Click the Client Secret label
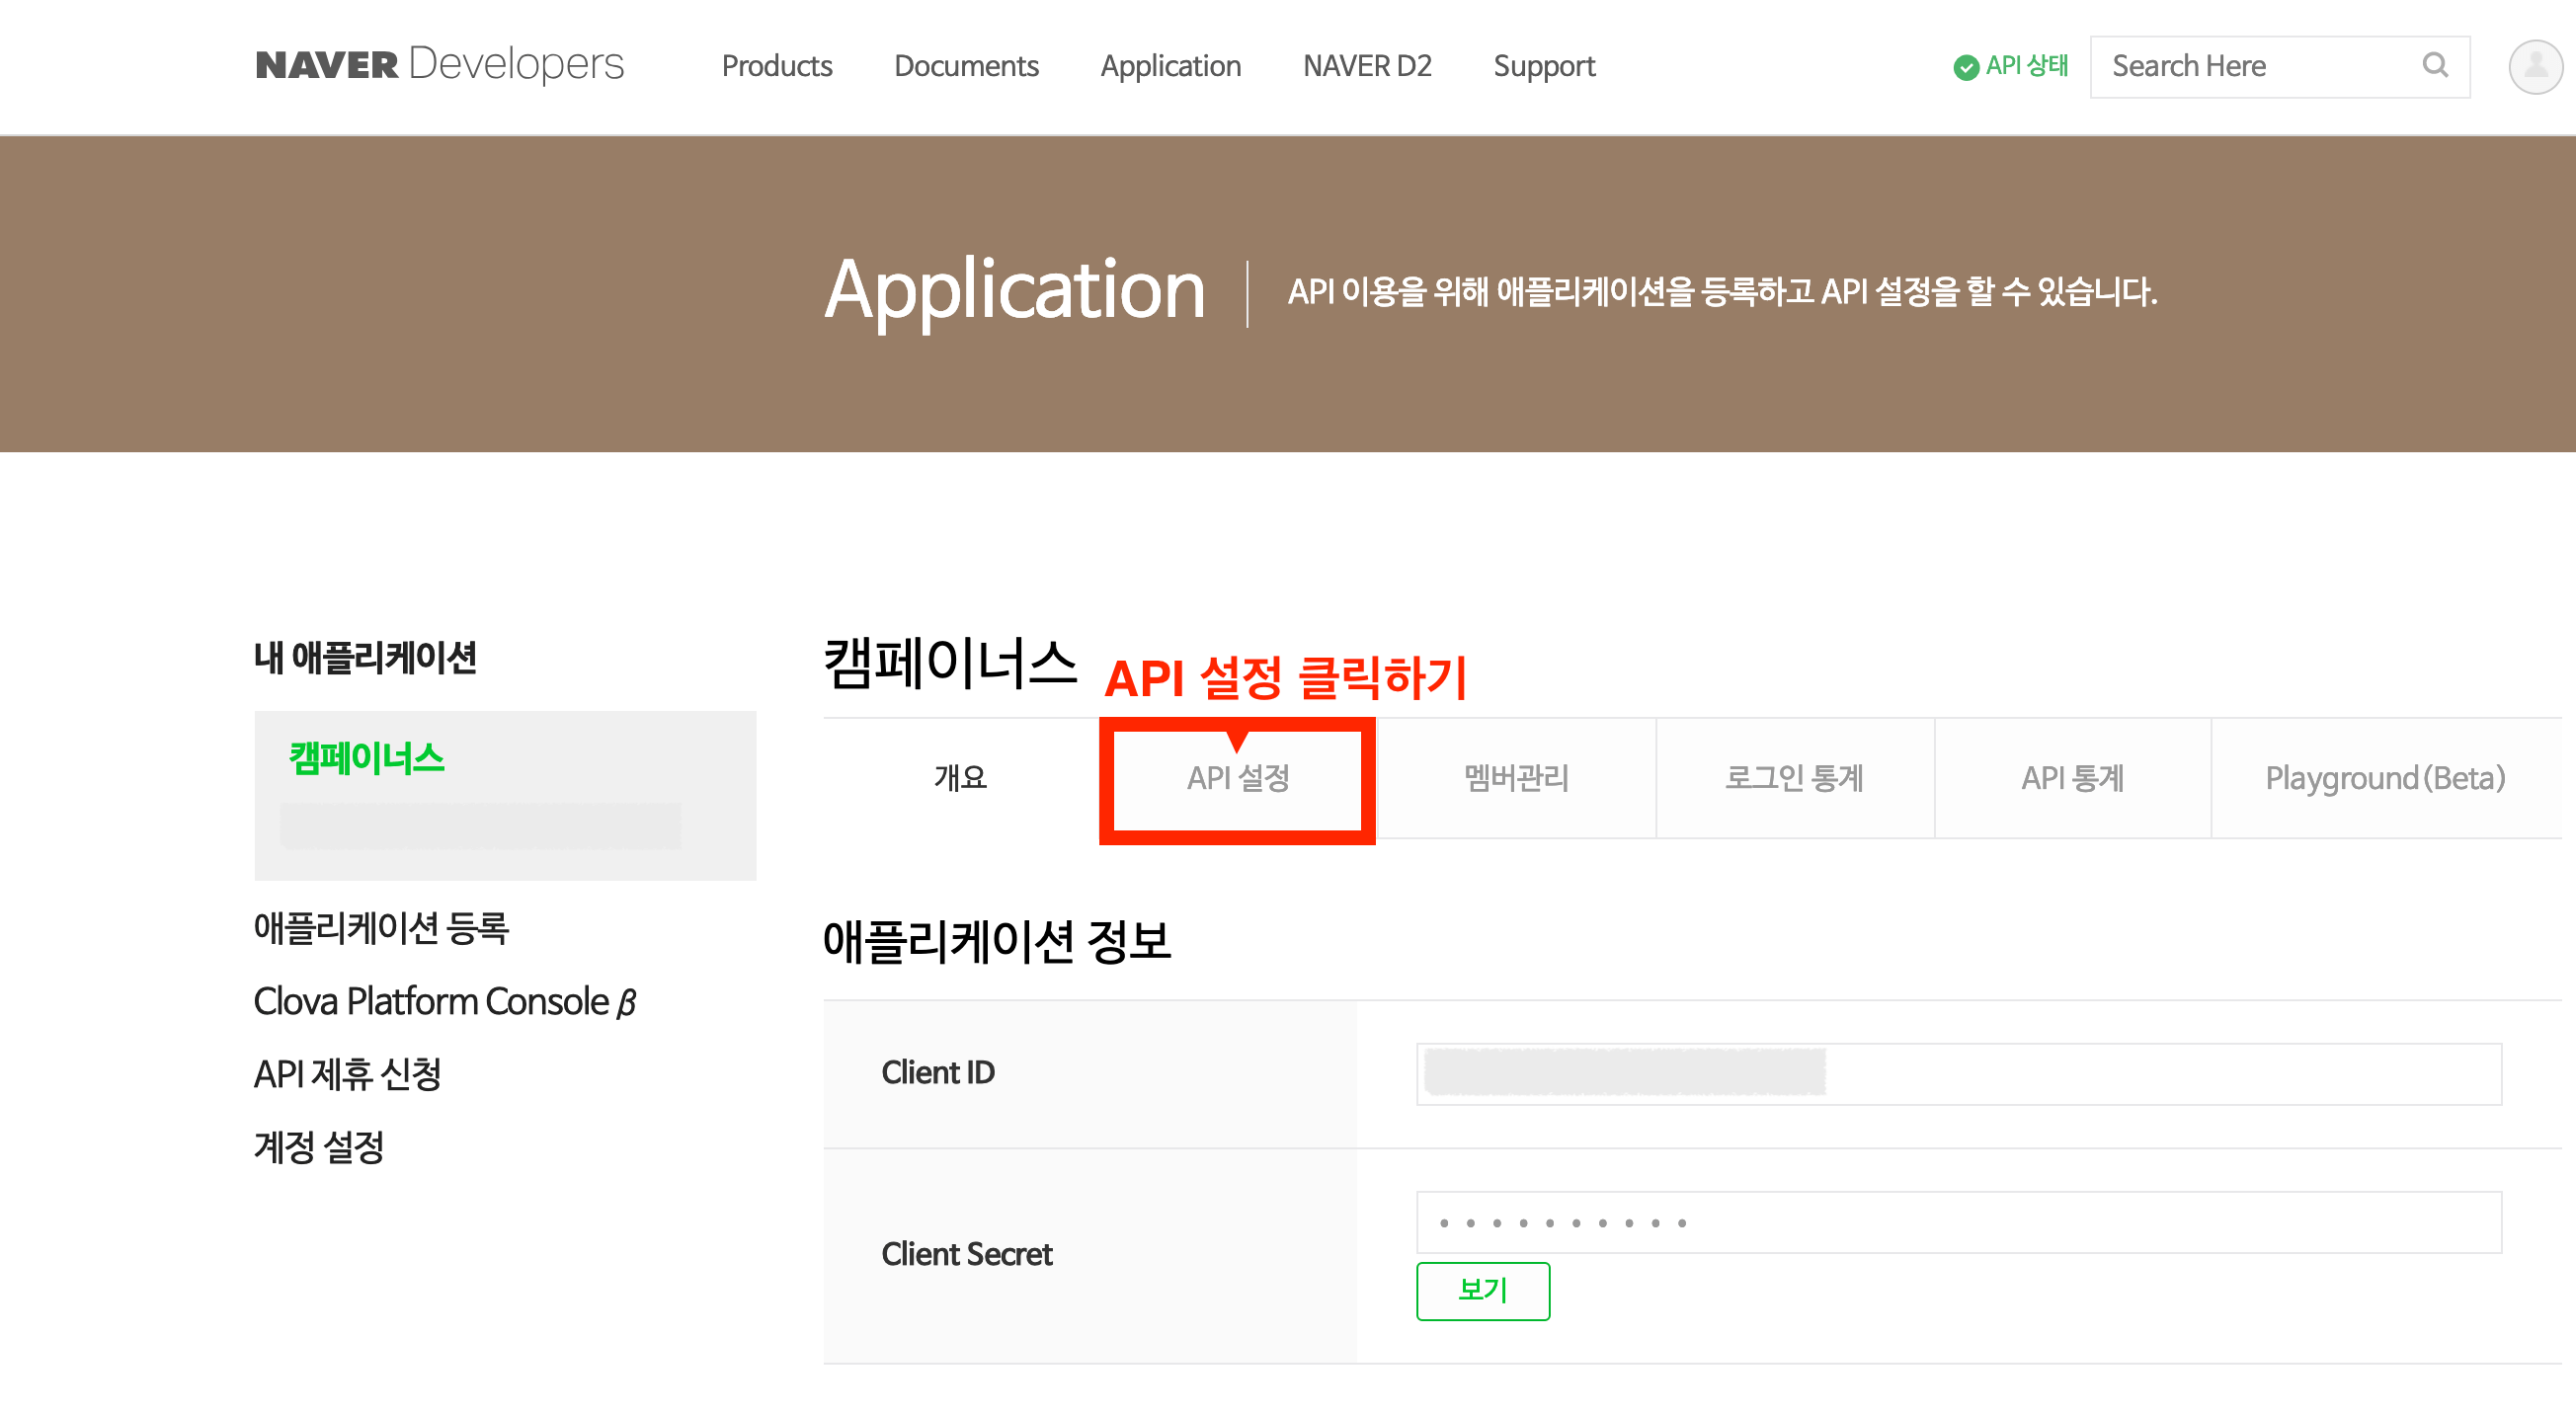 tap(967, 1254)
